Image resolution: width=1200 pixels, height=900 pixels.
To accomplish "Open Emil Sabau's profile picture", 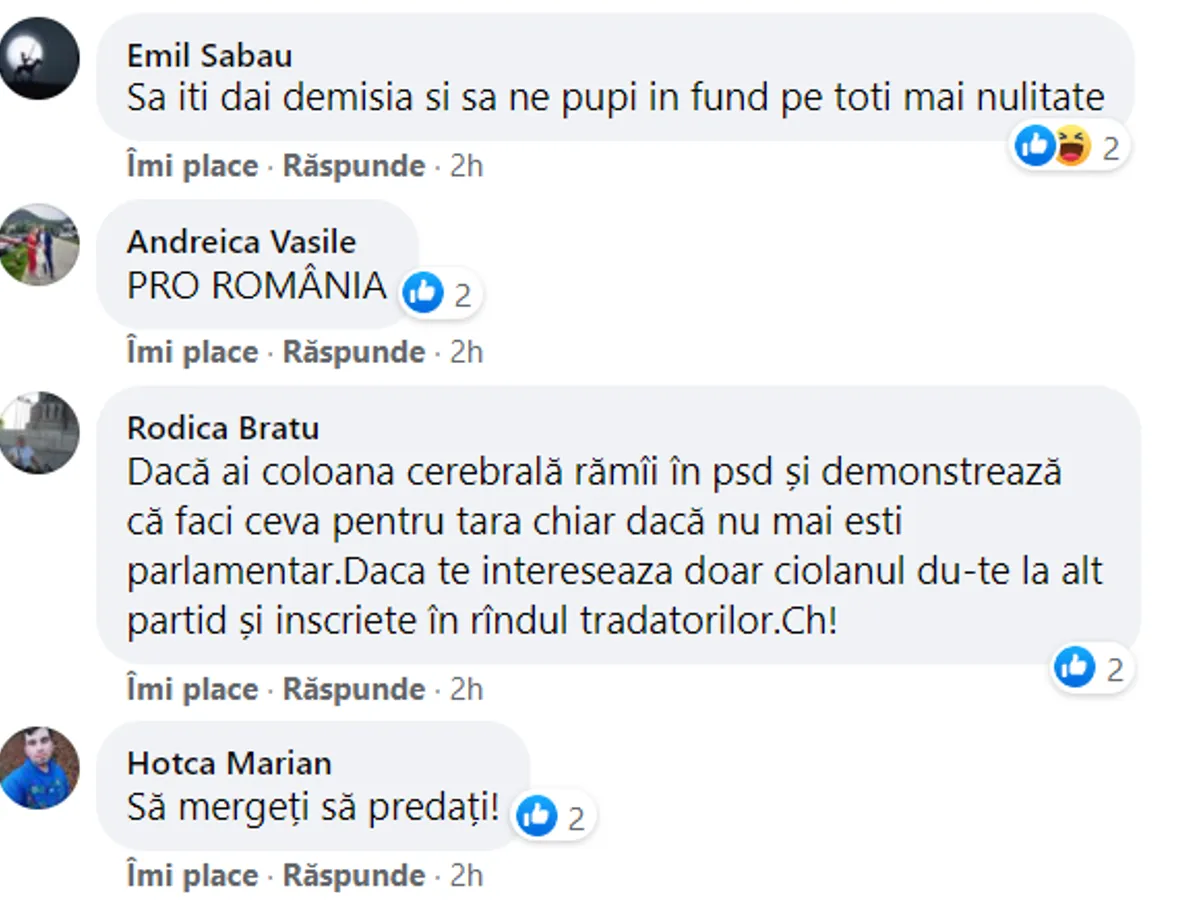I will (39, 58).
